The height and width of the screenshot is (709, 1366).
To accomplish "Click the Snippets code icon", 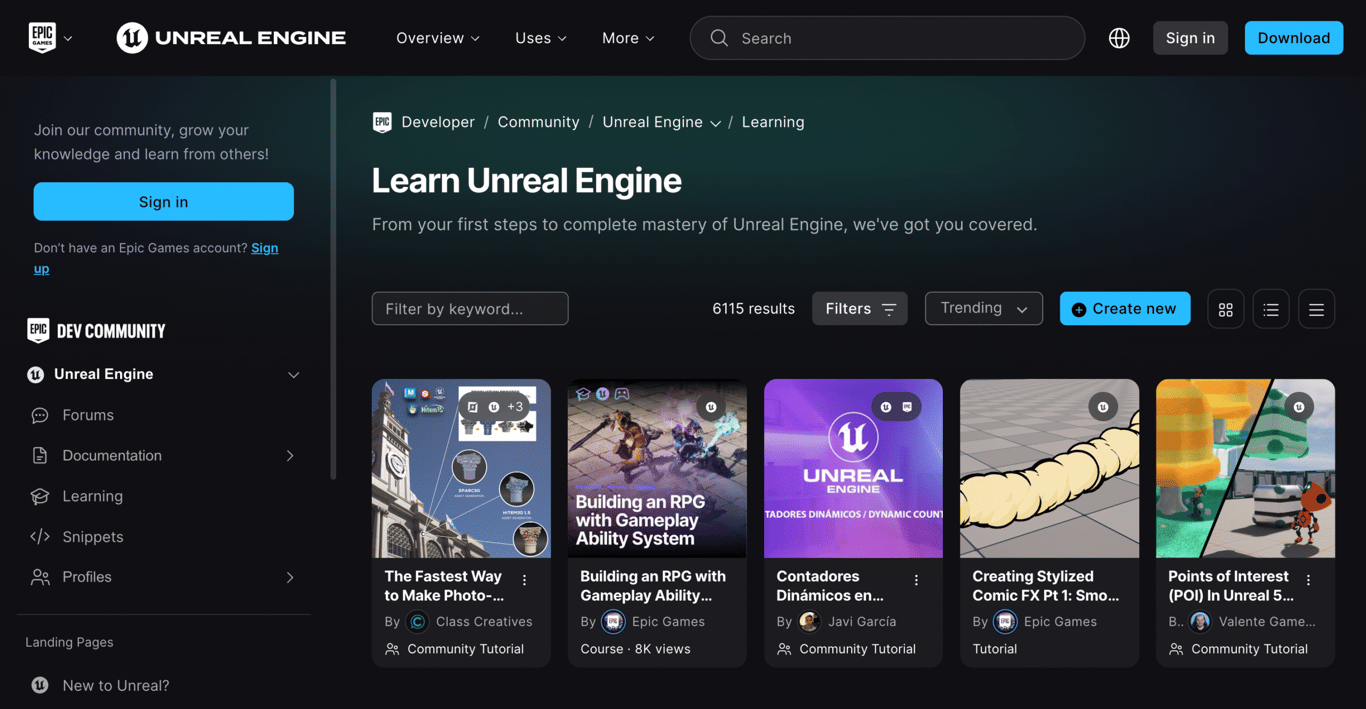I will (x=39, y=536).
